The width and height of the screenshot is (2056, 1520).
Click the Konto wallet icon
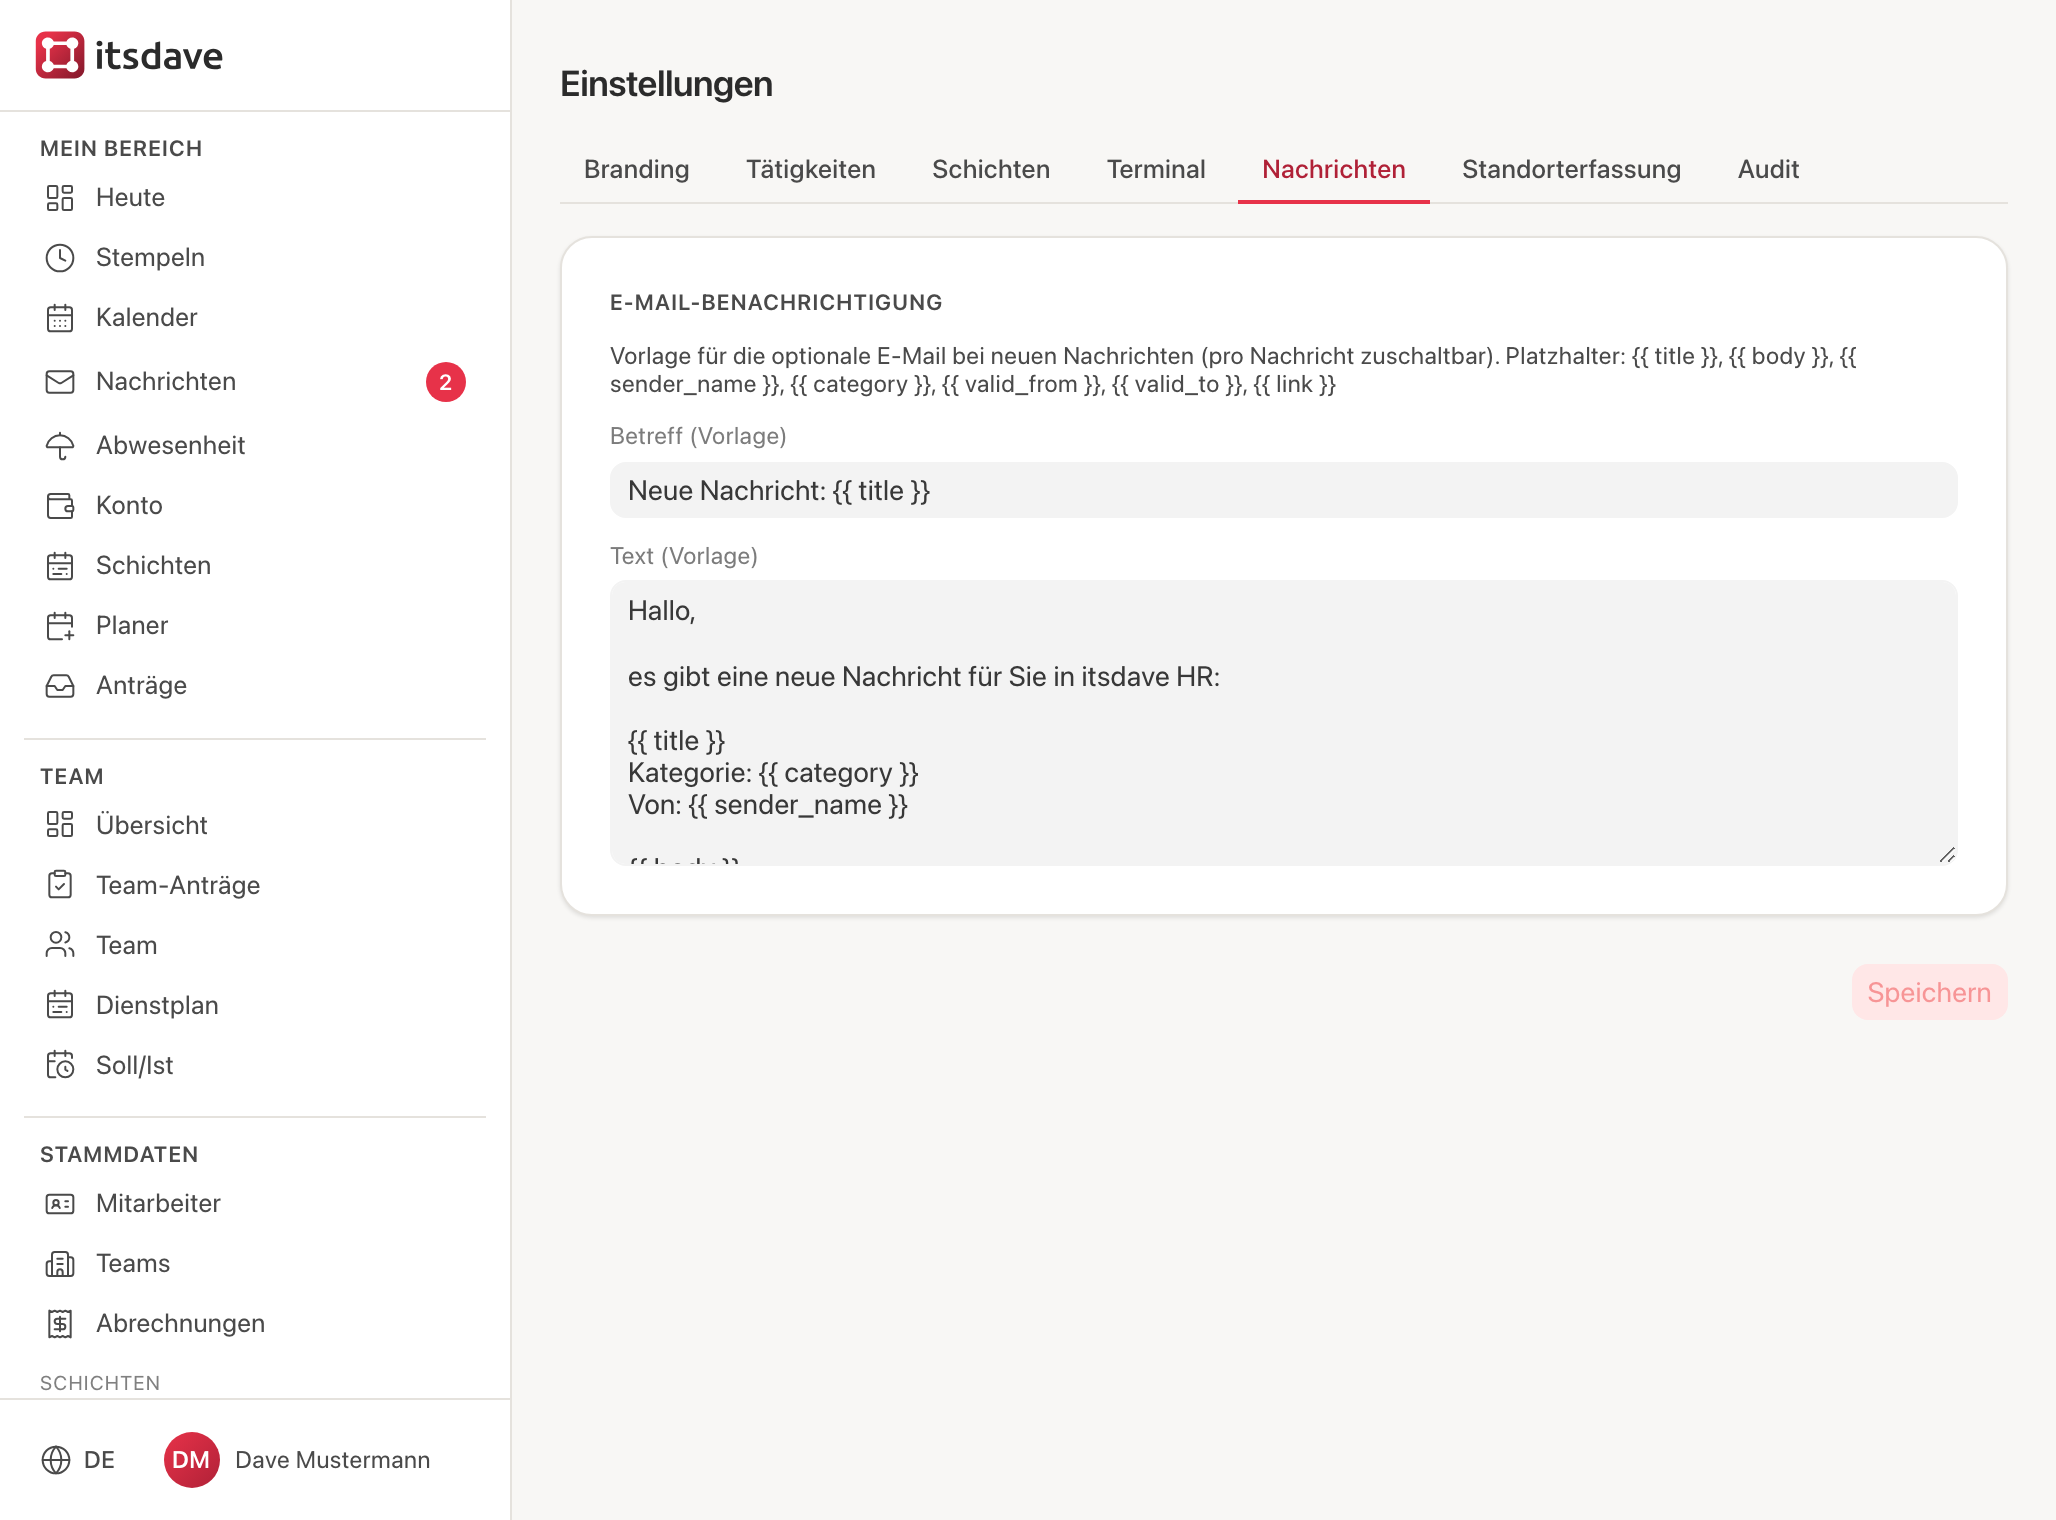tap(60, 506)
